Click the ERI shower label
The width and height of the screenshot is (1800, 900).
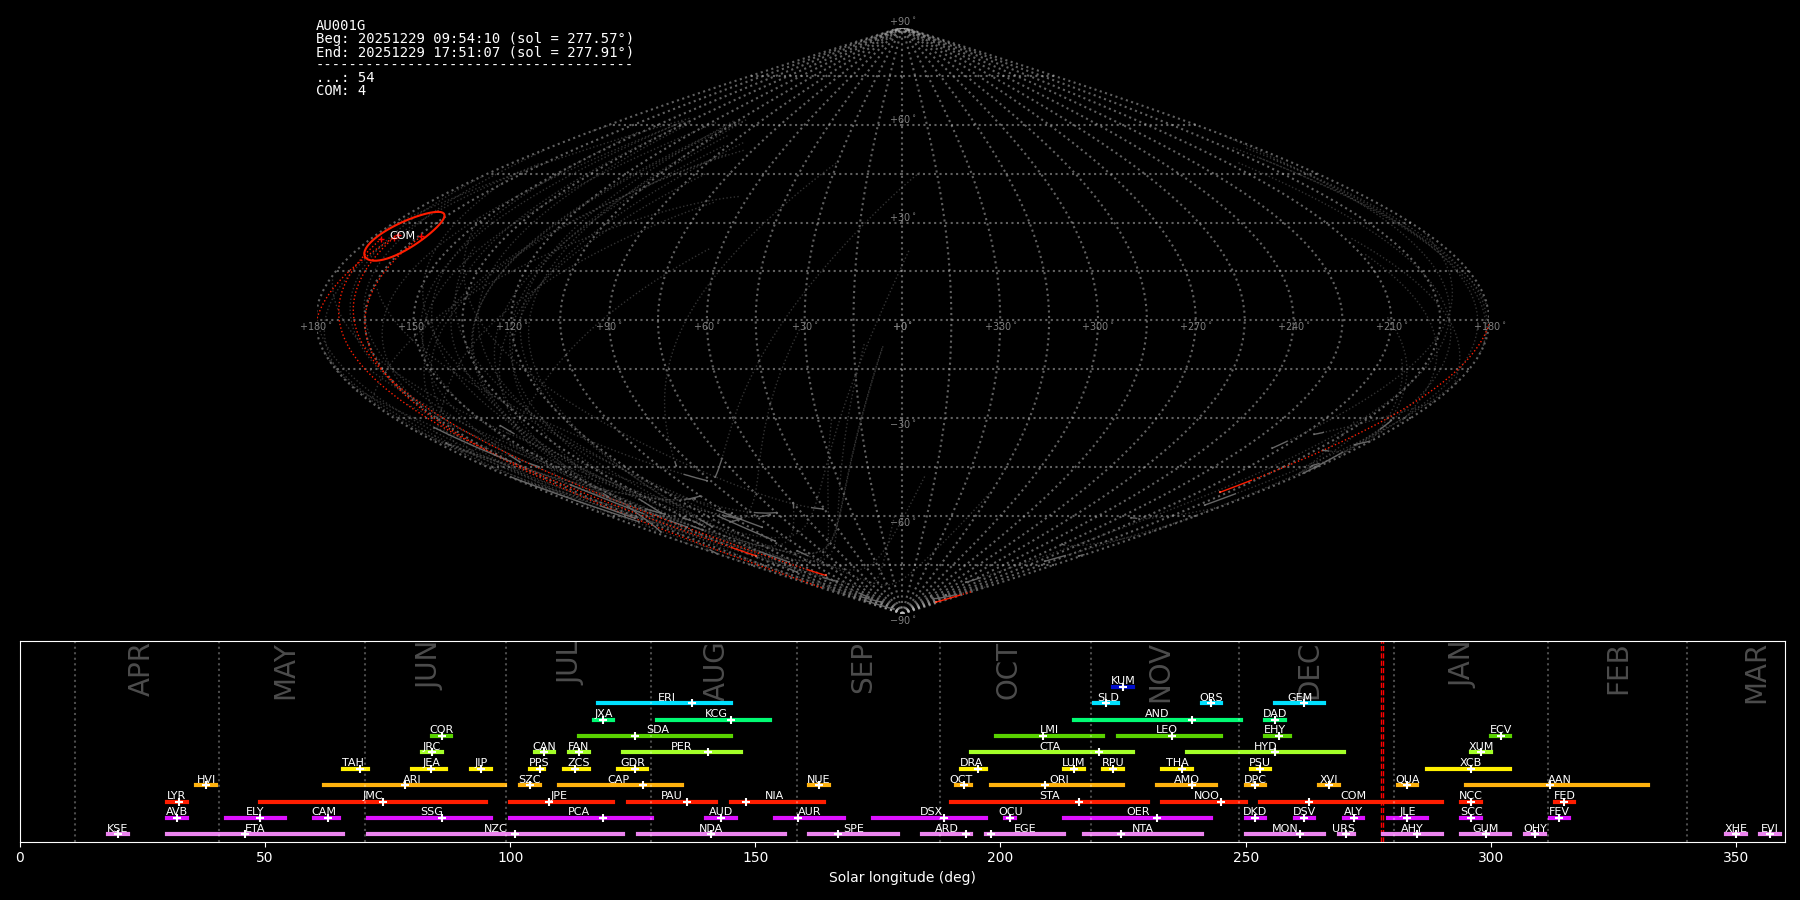pos(666,698)
